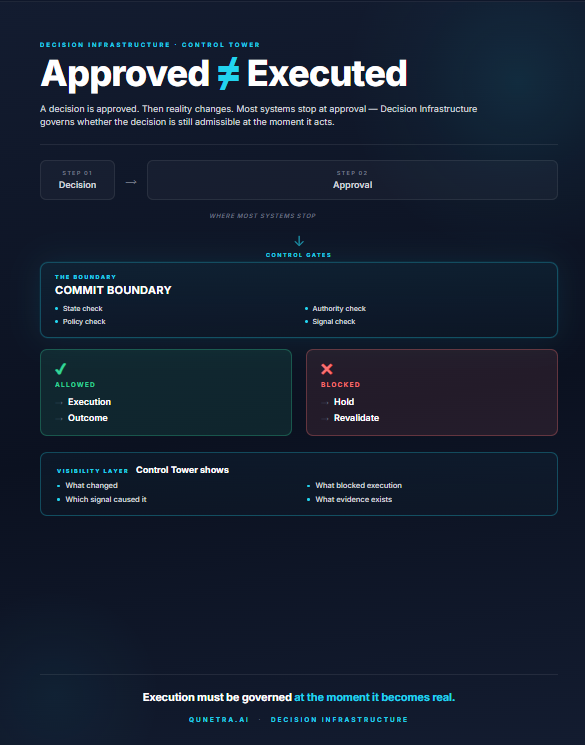The height and width of the screenshot is (745, 585).
Task: Click the COMMIT BOUNDARY heading
Action: pyautogui.click(x=113, y=290)
